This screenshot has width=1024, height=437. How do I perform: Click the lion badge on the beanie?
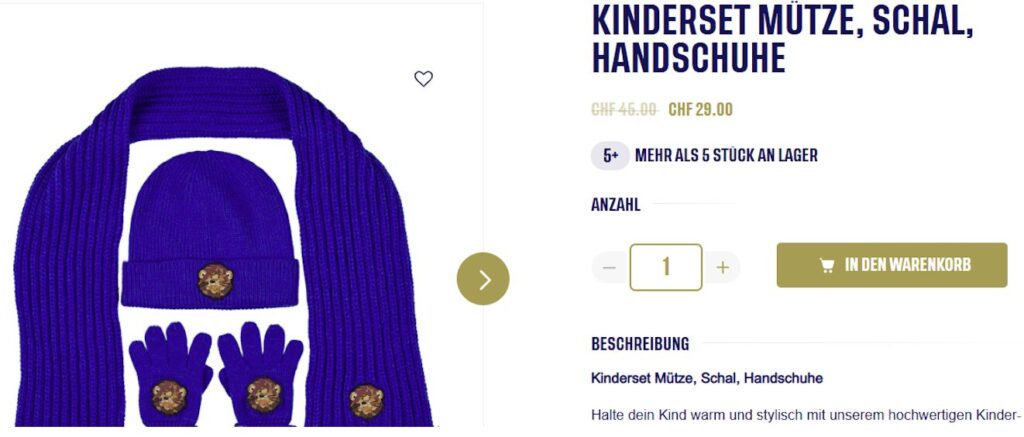click(x=216, y=280)
